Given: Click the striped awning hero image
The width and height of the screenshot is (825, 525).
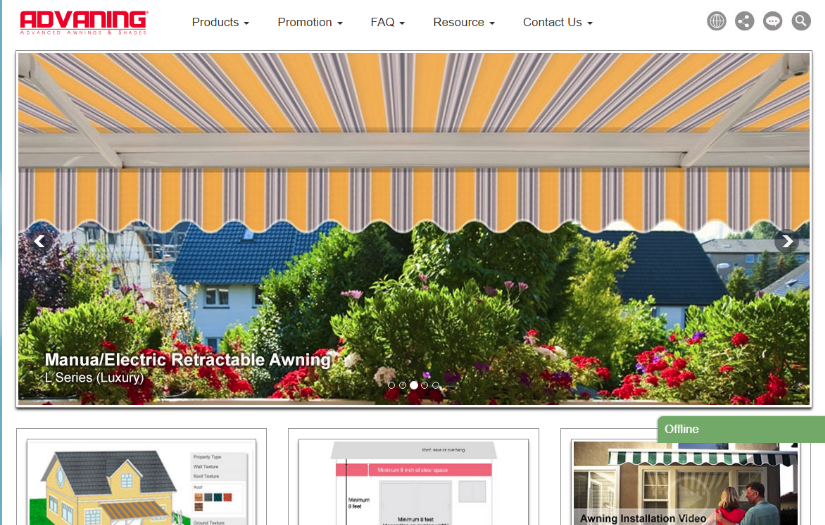Looking at the screenshot, I should [x=414, y=228].
